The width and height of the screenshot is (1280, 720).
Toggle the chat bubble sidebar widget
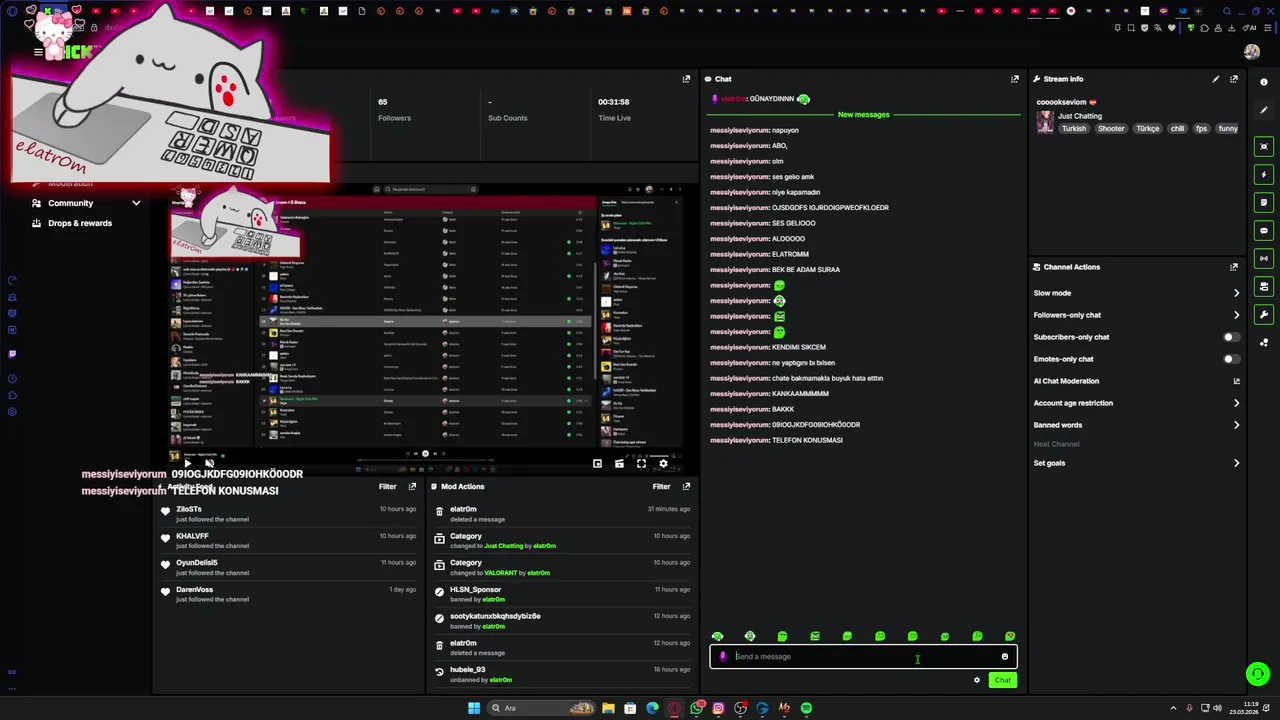[x=1264, y=231]
